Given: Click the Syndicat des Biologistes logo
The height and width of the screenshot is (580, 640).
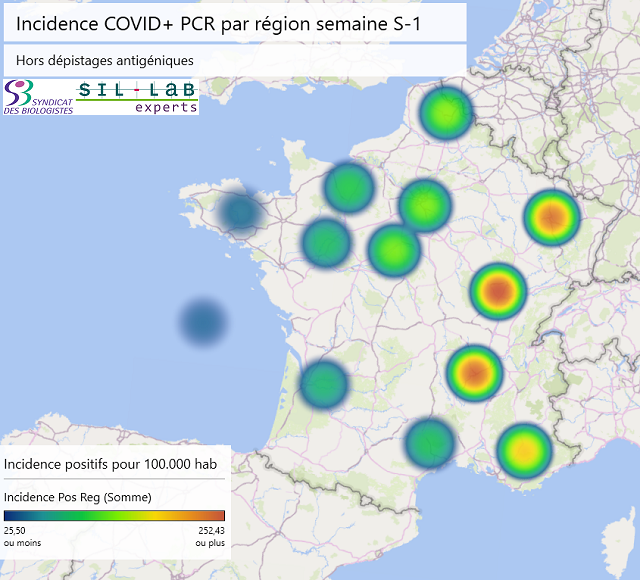Looking at the screenshot, I should pos(38,97).
